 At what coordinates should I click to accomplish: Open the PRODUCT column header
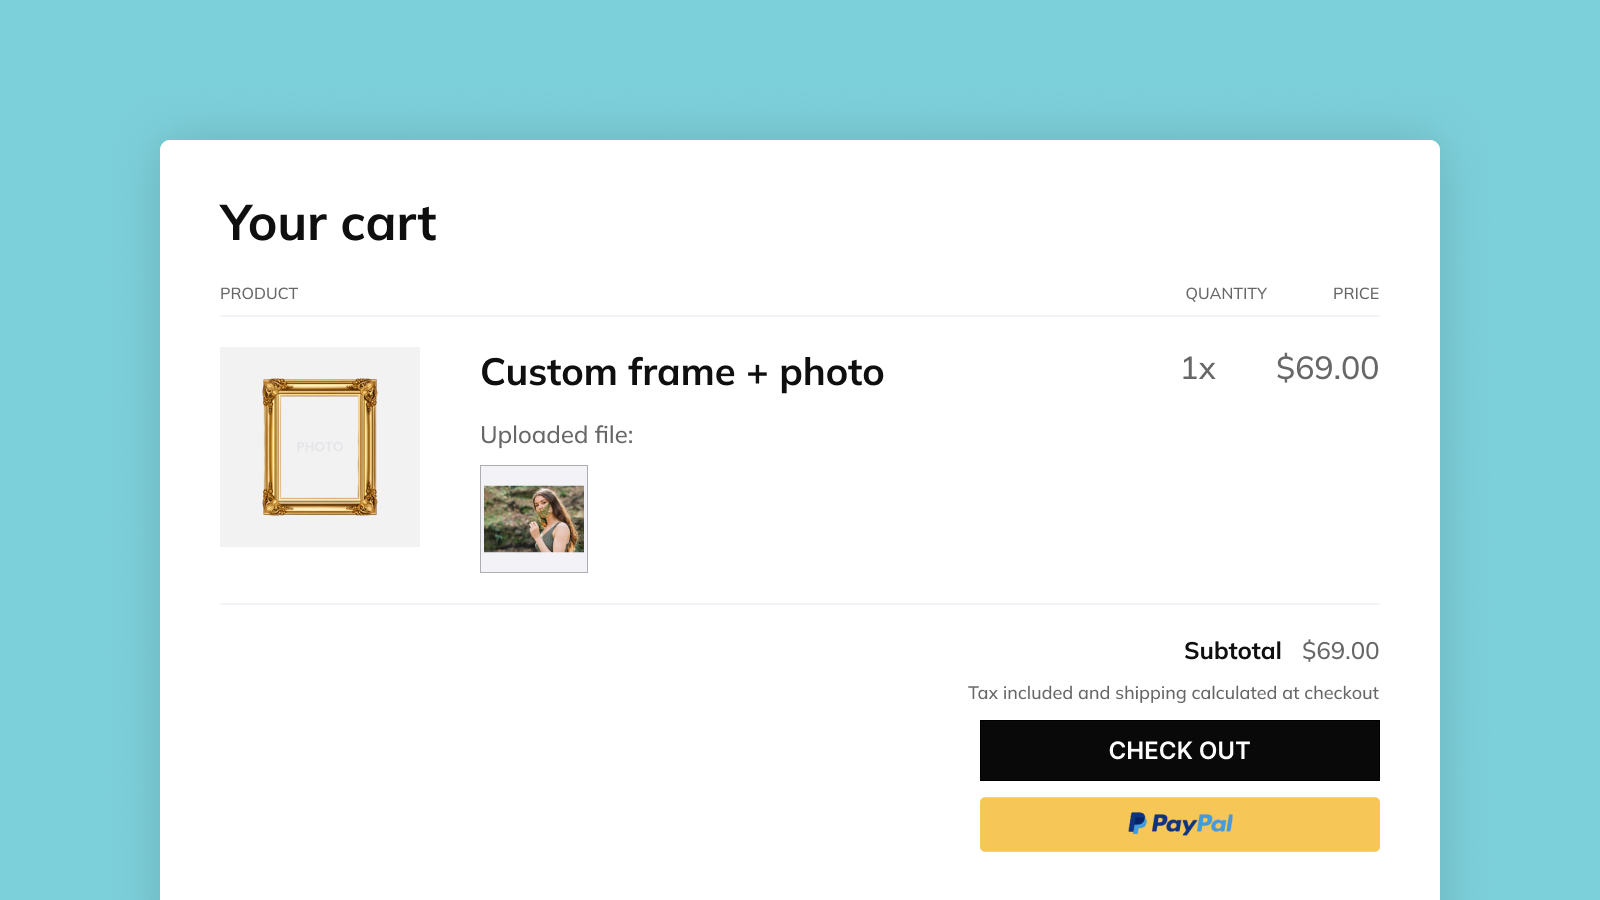pos(258,293)
